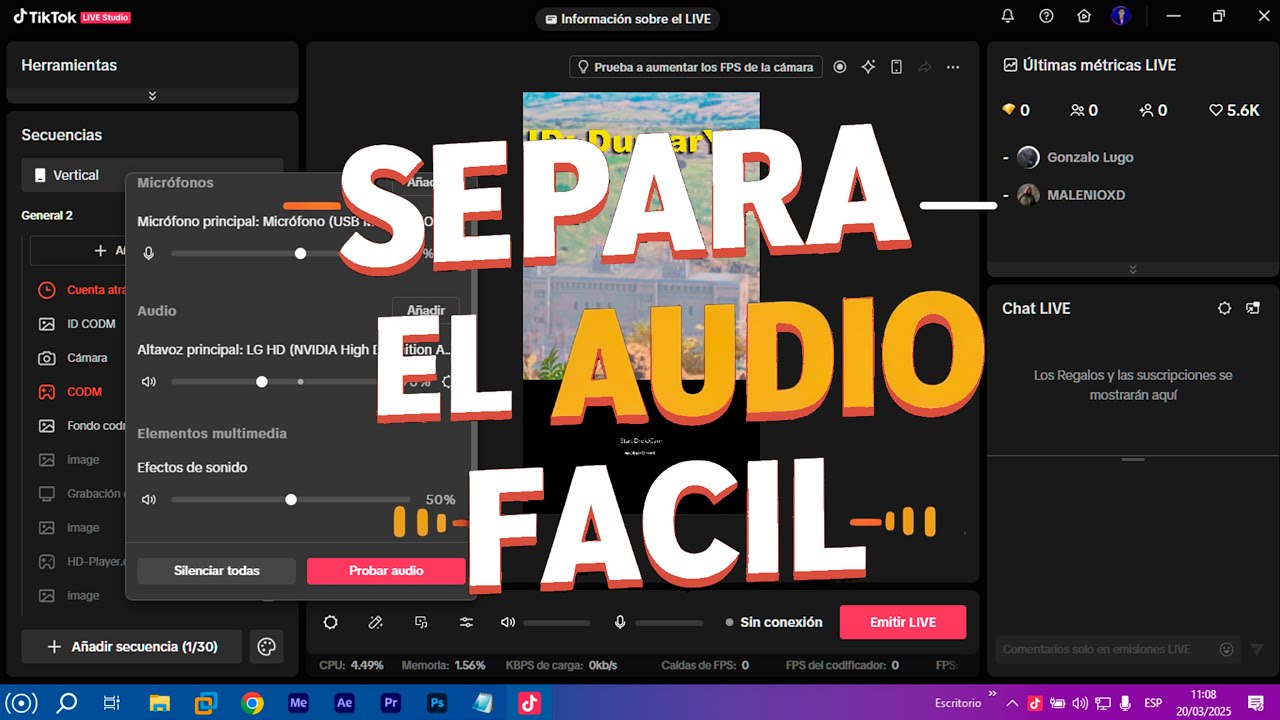This screenshot has height=720, width=1280.
Task: Open Google Chrome from taskbar
Action: (252, 703)
